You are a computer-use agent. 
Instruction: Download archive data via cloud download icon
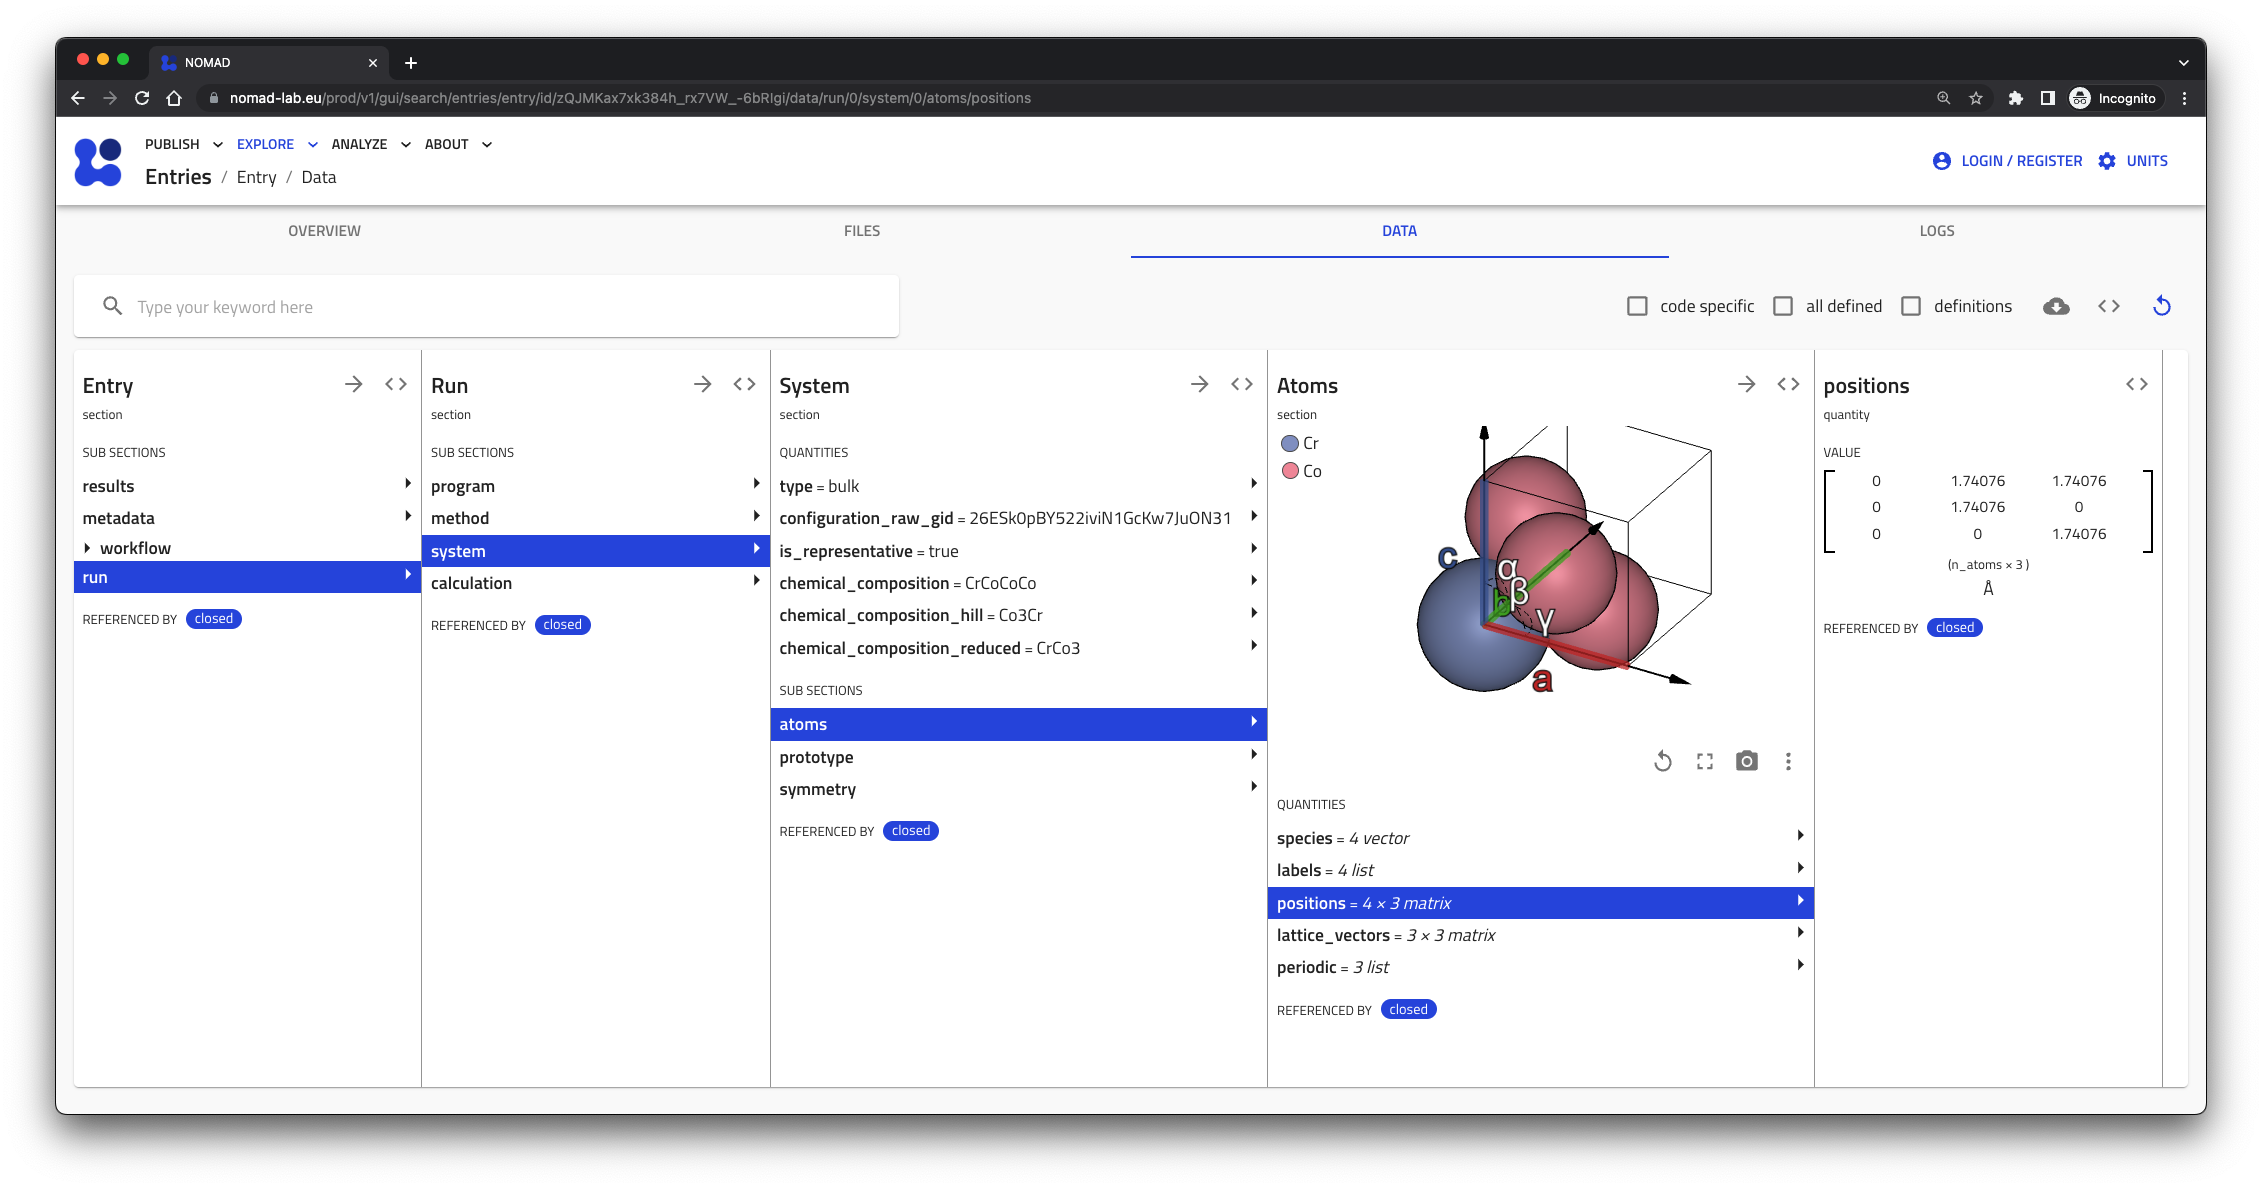(2056, 306)
